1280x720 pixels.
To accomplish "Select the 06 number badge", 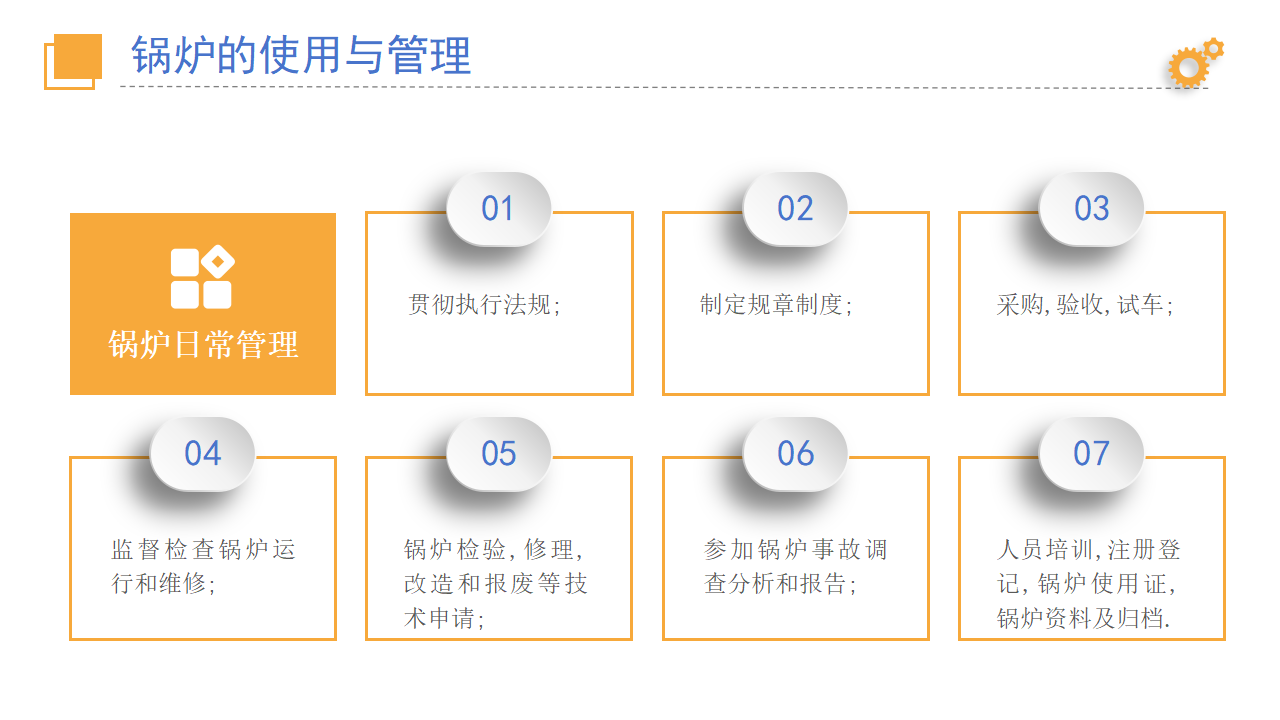I will pos(795,454).
